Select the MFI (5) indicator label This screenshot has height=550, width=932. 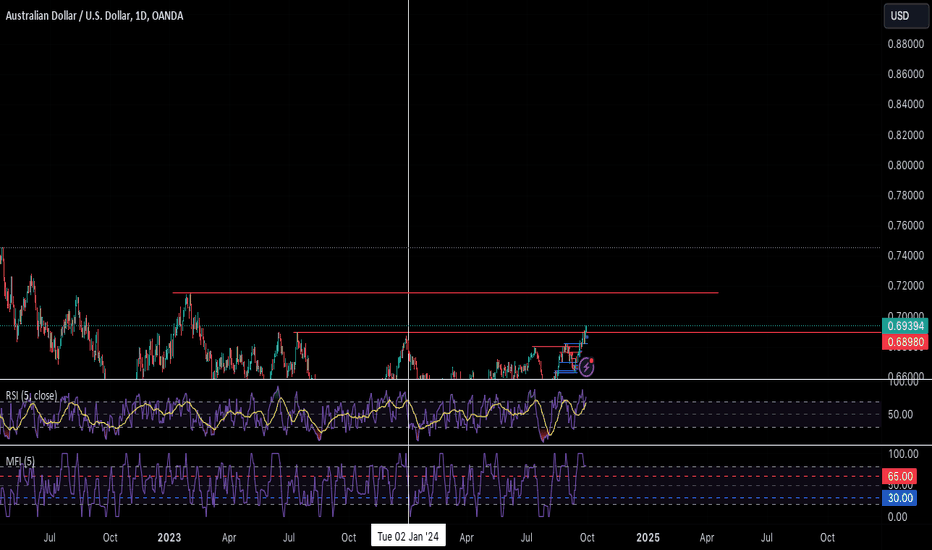(20, 461)
